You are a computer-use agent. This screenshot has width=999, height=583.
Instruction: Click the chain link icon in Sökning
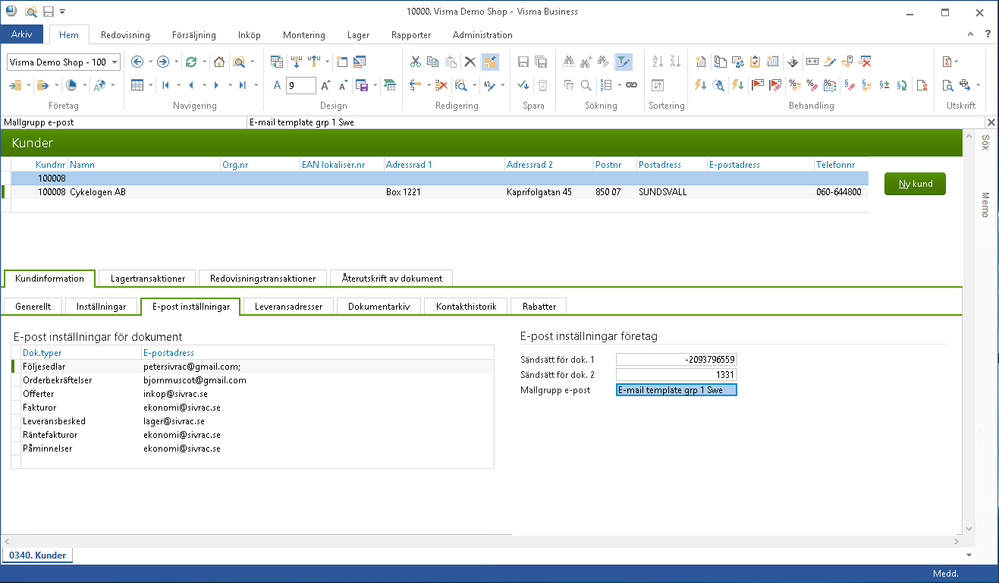[631, 85]
